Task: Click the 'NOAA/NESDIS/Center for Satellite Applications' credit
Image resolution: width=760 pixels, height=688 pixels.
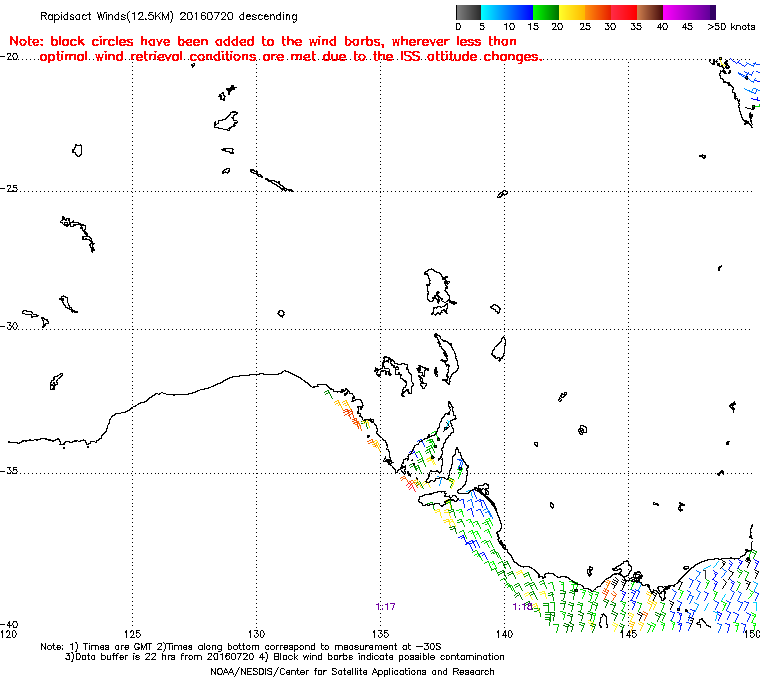Action: [352, 672]
